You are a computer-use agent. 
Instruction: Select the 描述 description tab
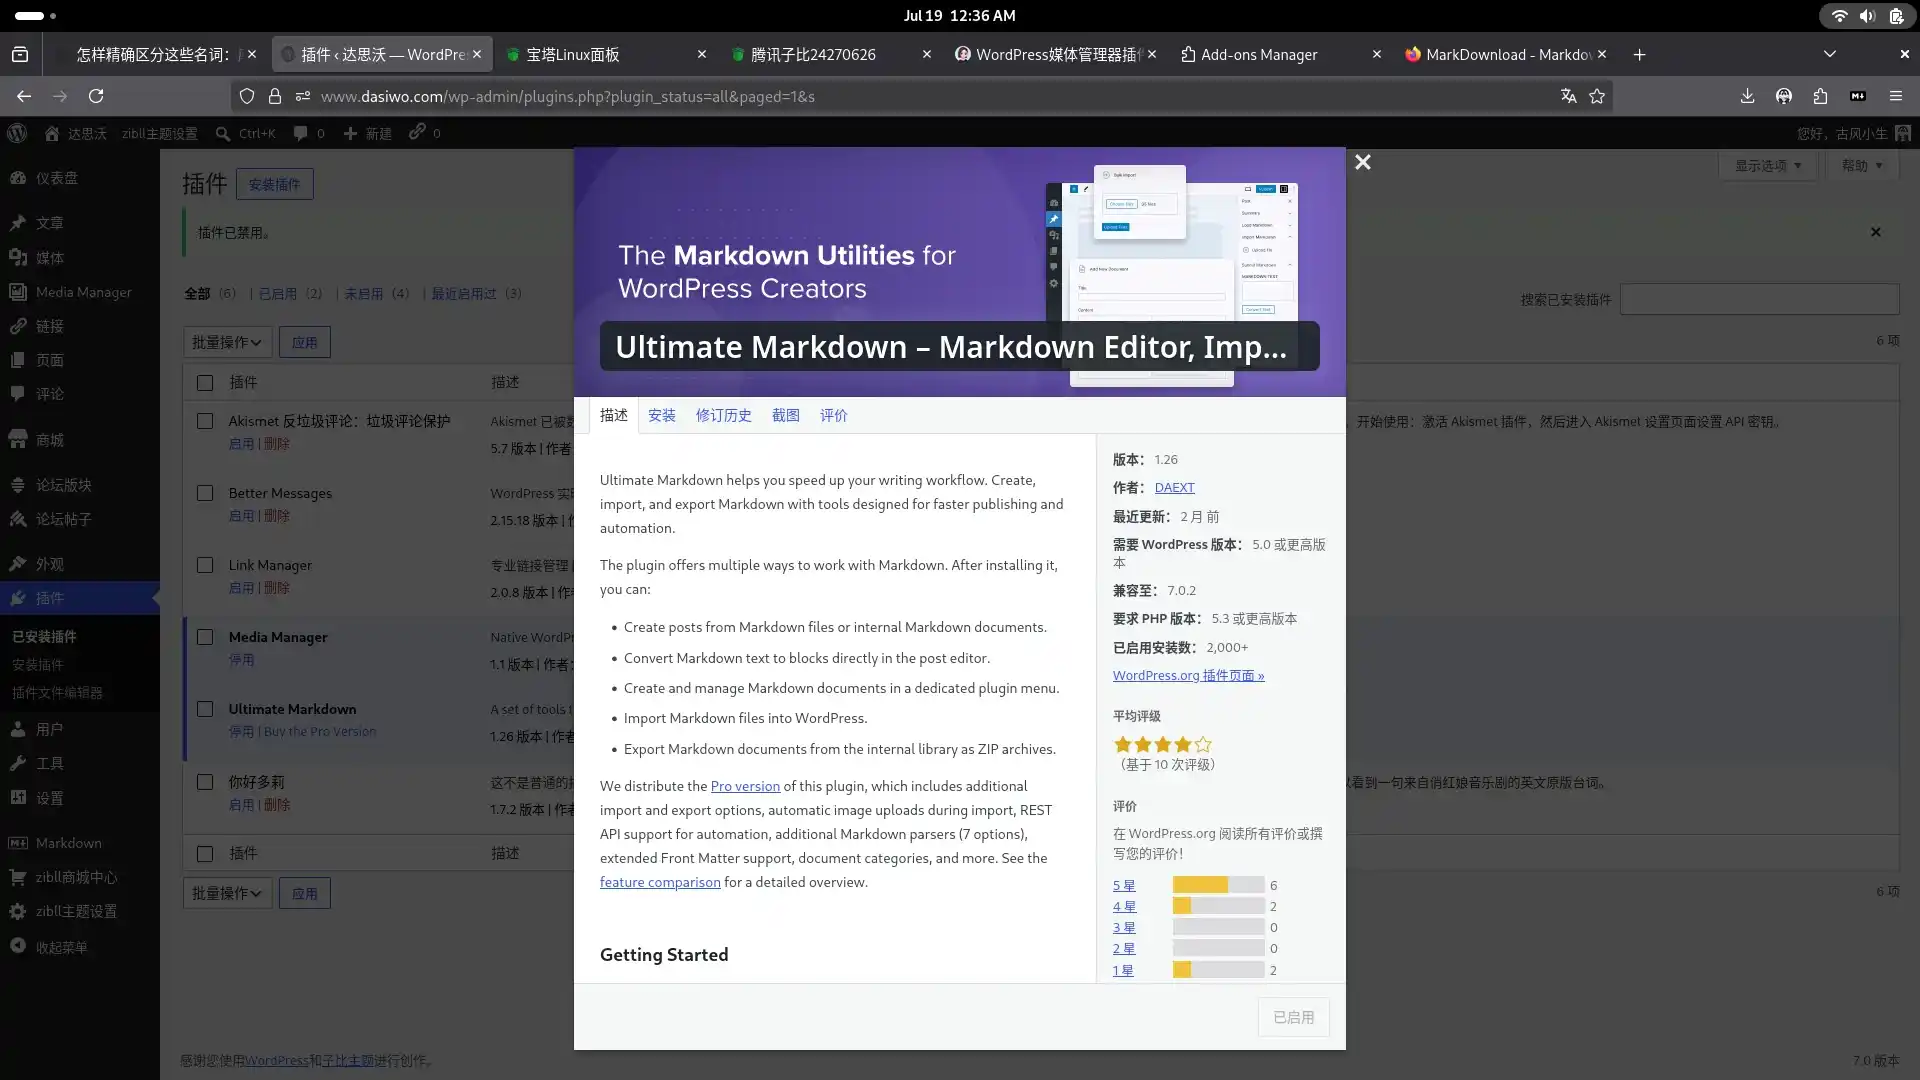point(613,415)
